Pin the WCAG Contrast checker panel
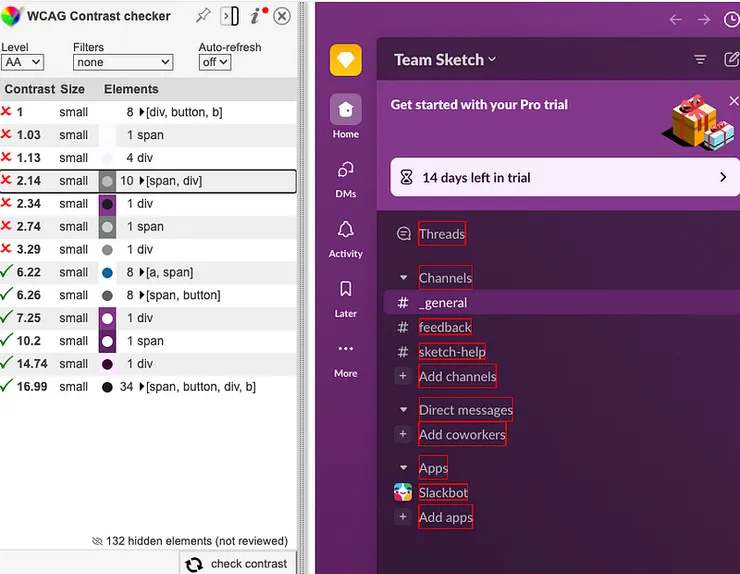The height and width of the screenshot is (574, 740). tap(203, 16)
